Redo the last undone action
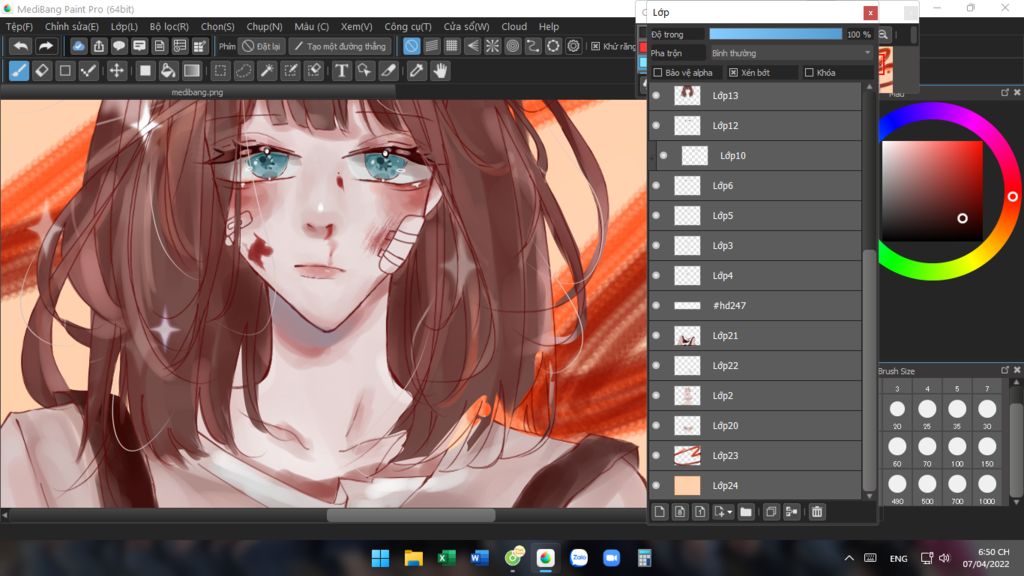Image resolution: width=1024 pixels, height=576 pixels. [x=45, y=46]
